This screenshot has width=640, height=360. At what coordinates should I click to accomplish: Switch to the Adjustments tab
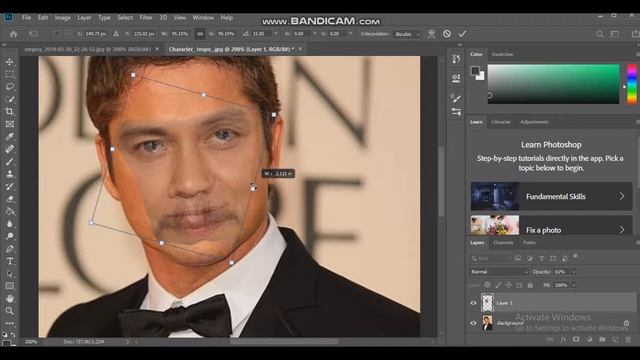pyautogui.click(x=534, y=122)
